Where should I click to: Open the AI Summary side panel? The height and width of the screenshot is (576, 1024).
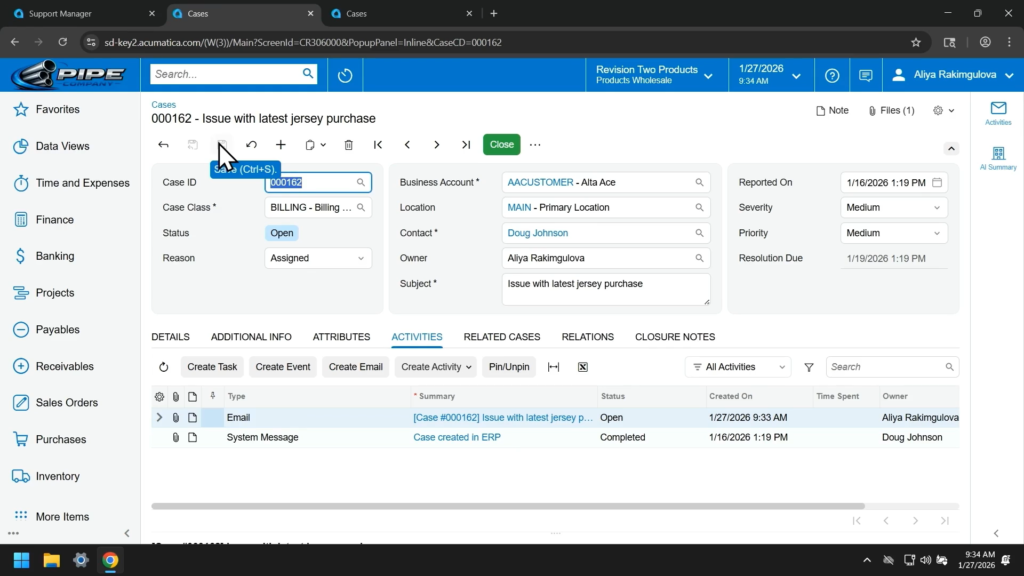coord(997,158)
